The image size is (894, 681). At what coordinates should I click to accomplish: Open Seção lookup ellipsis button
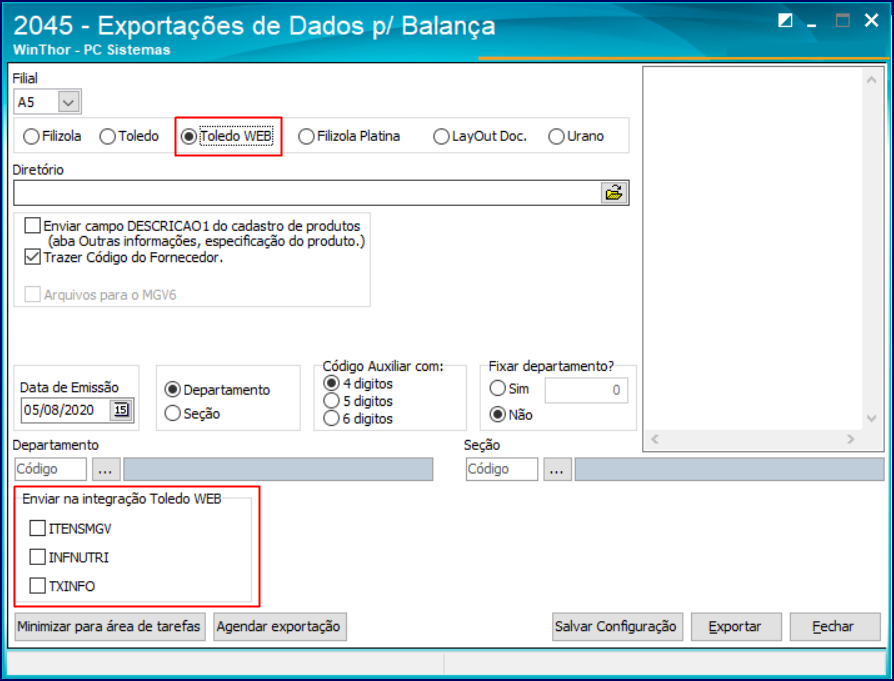click(557, 469)
